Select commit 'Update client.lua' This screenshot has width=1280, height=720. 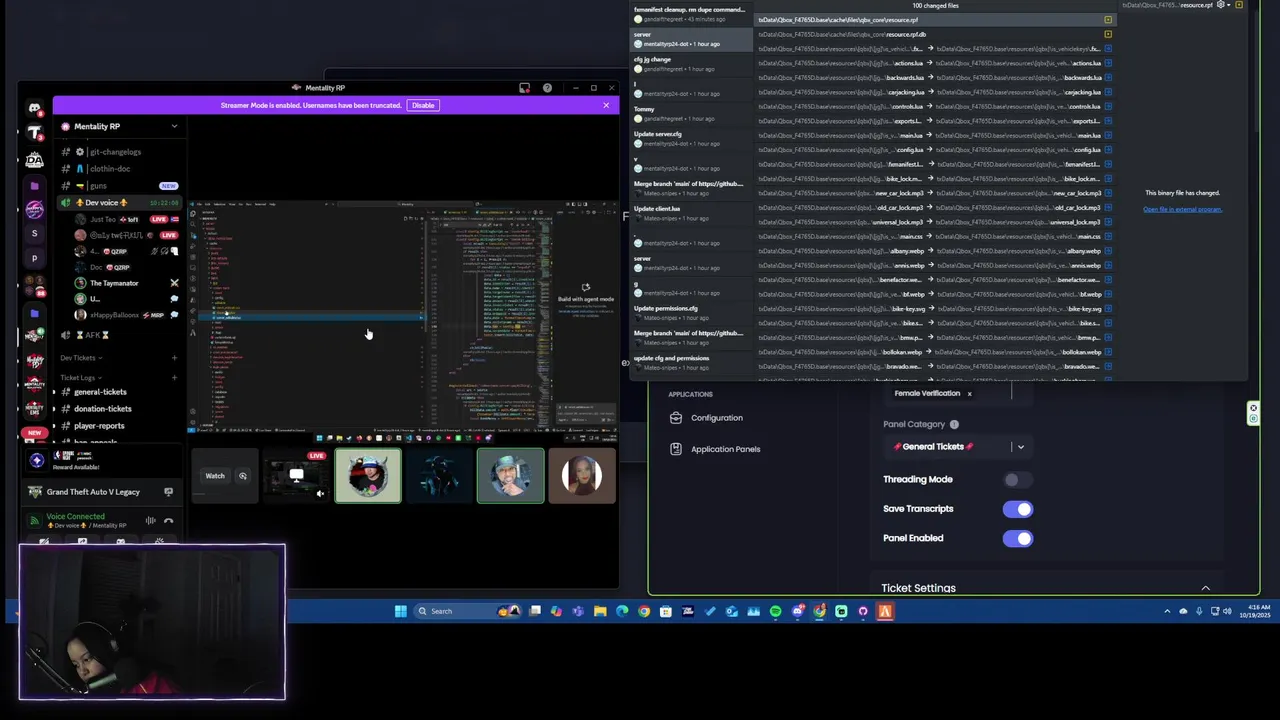[690, 213]
